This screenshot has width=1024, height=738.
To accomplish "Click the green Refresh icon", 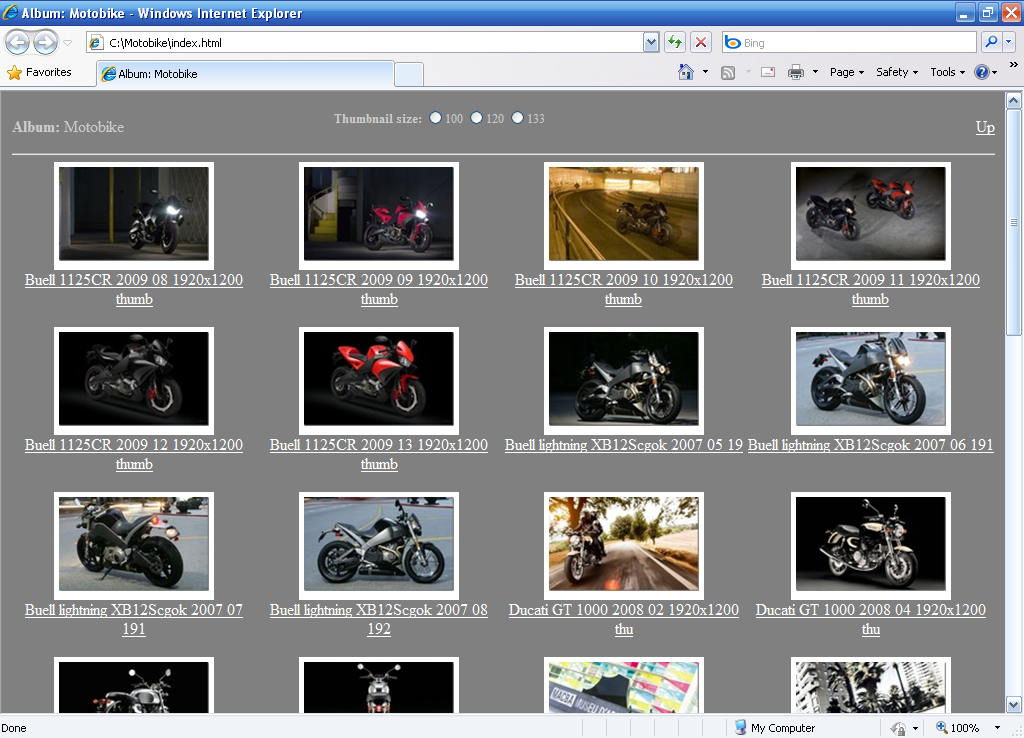I will tap(675, 43).
